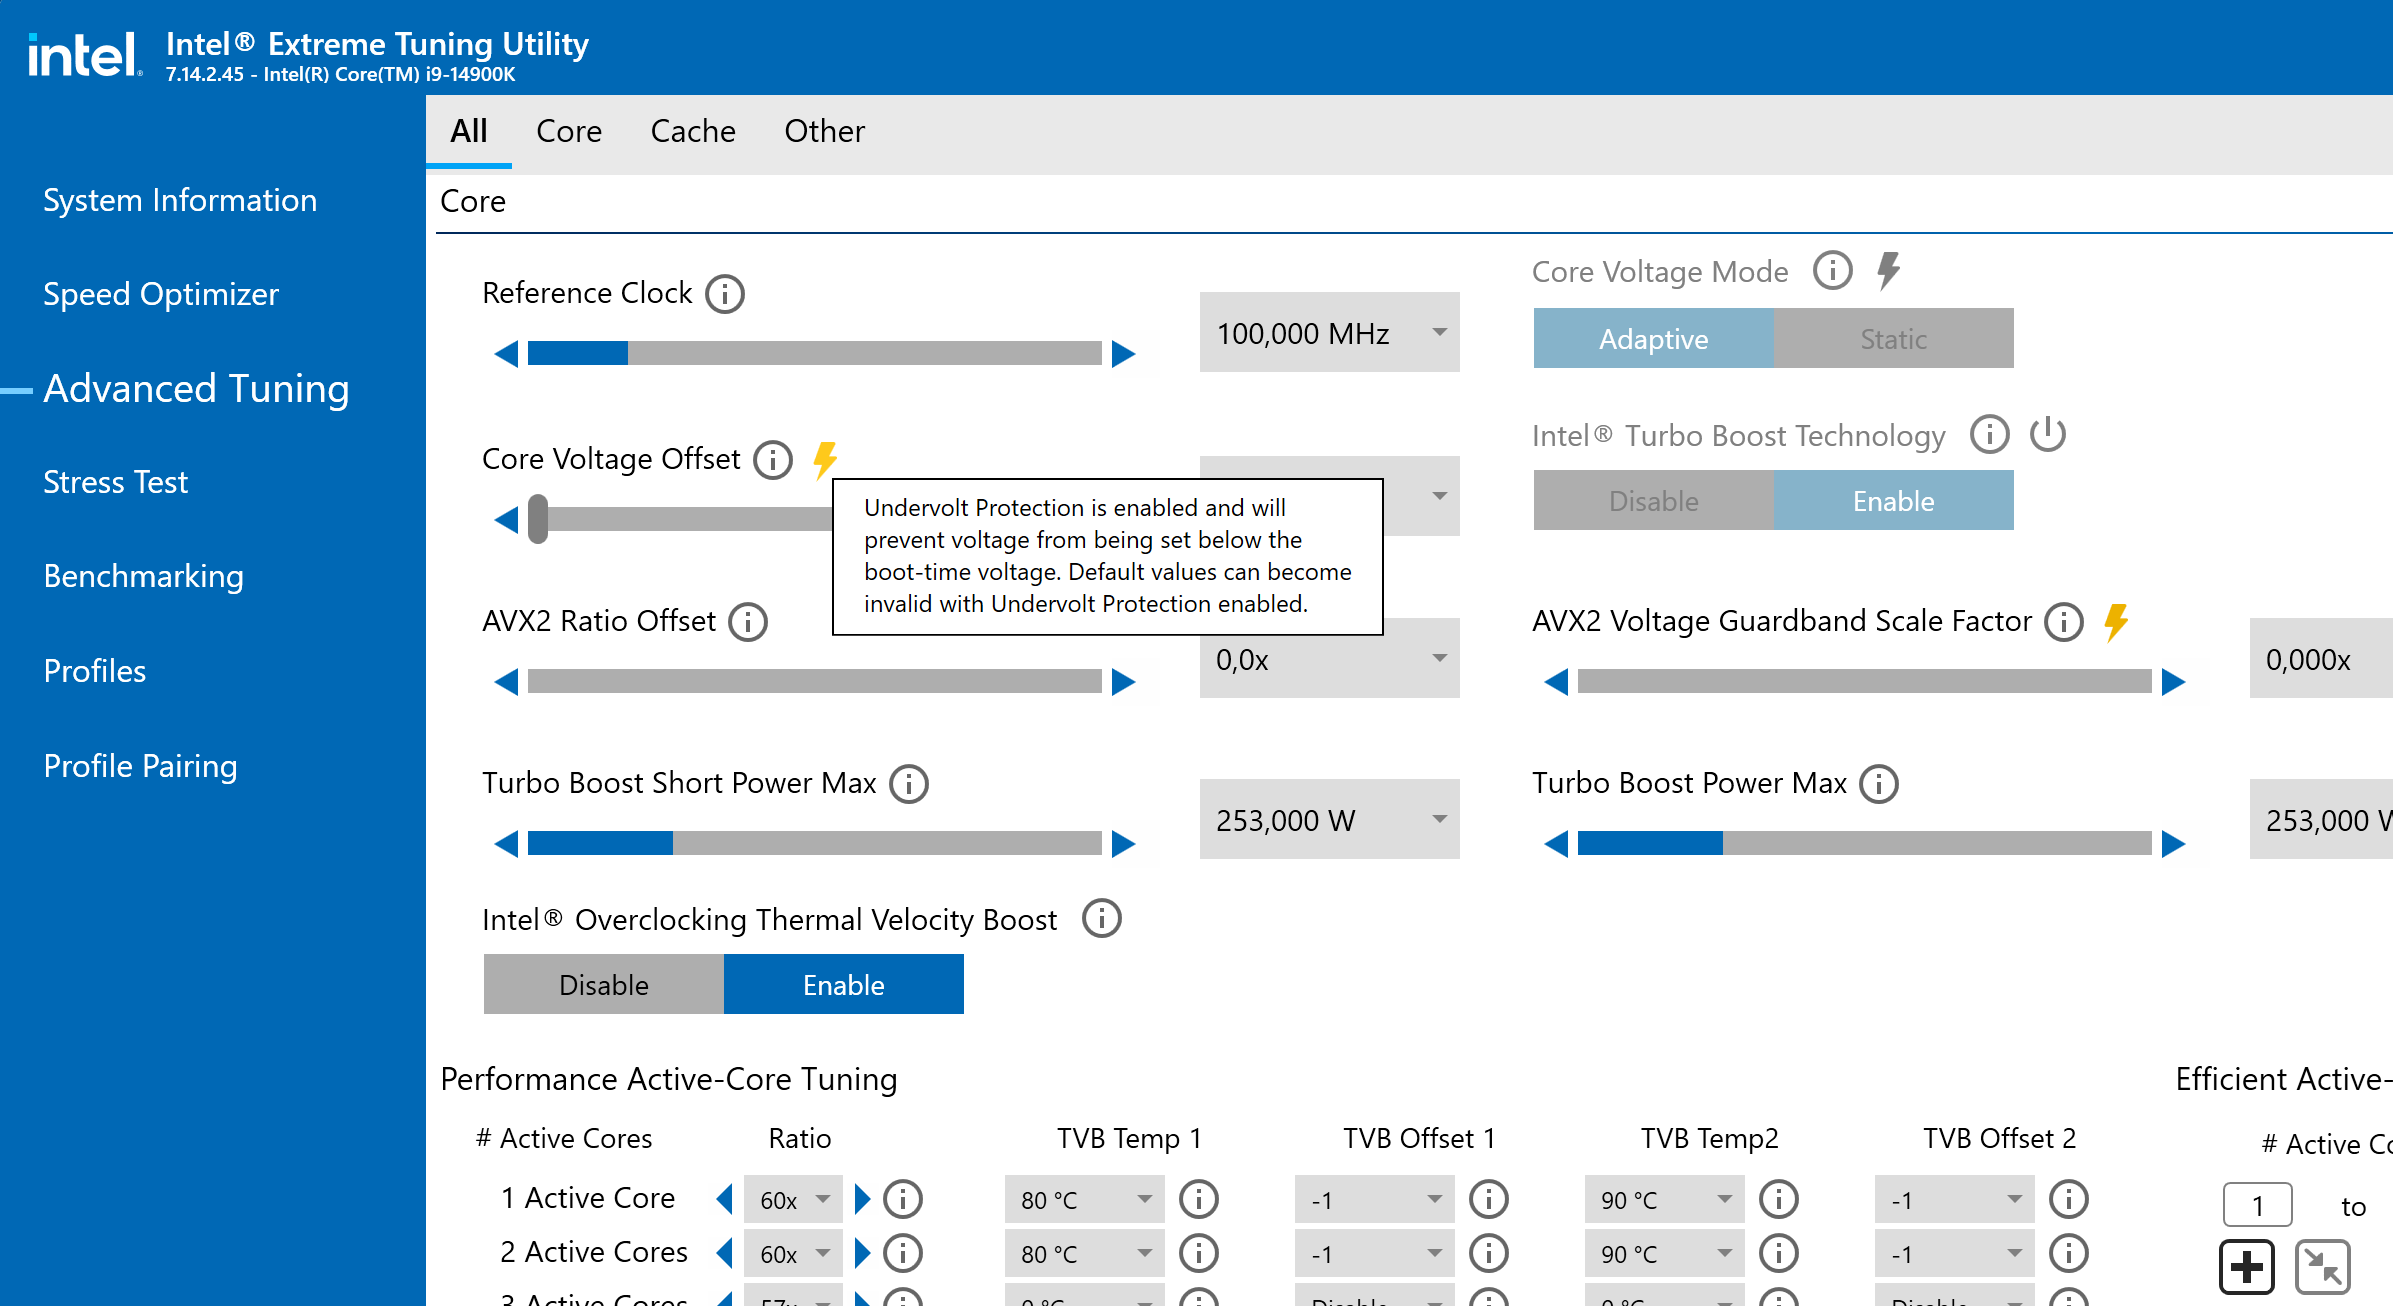Click the Active Cores range start field
Viewport: 2393px width, 1306px height.
[x=2257, y=1206]
